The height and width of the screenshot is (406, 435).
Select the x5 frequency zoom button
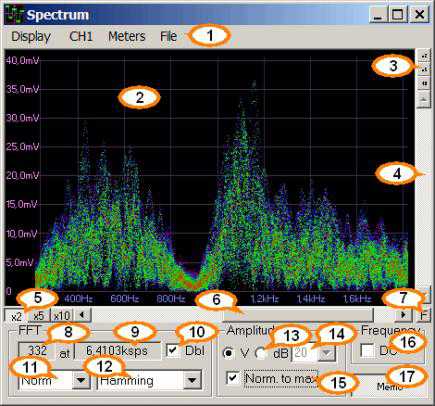pos(39,315)
